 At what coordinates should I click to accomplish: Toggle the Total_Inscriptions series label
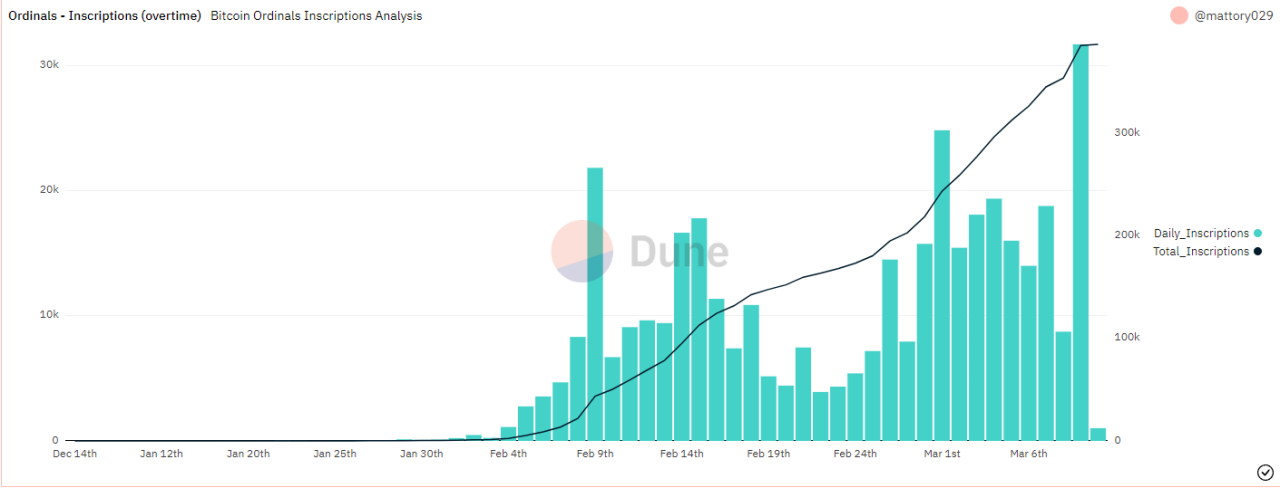pyautogui.click(x=1200, y=251)
